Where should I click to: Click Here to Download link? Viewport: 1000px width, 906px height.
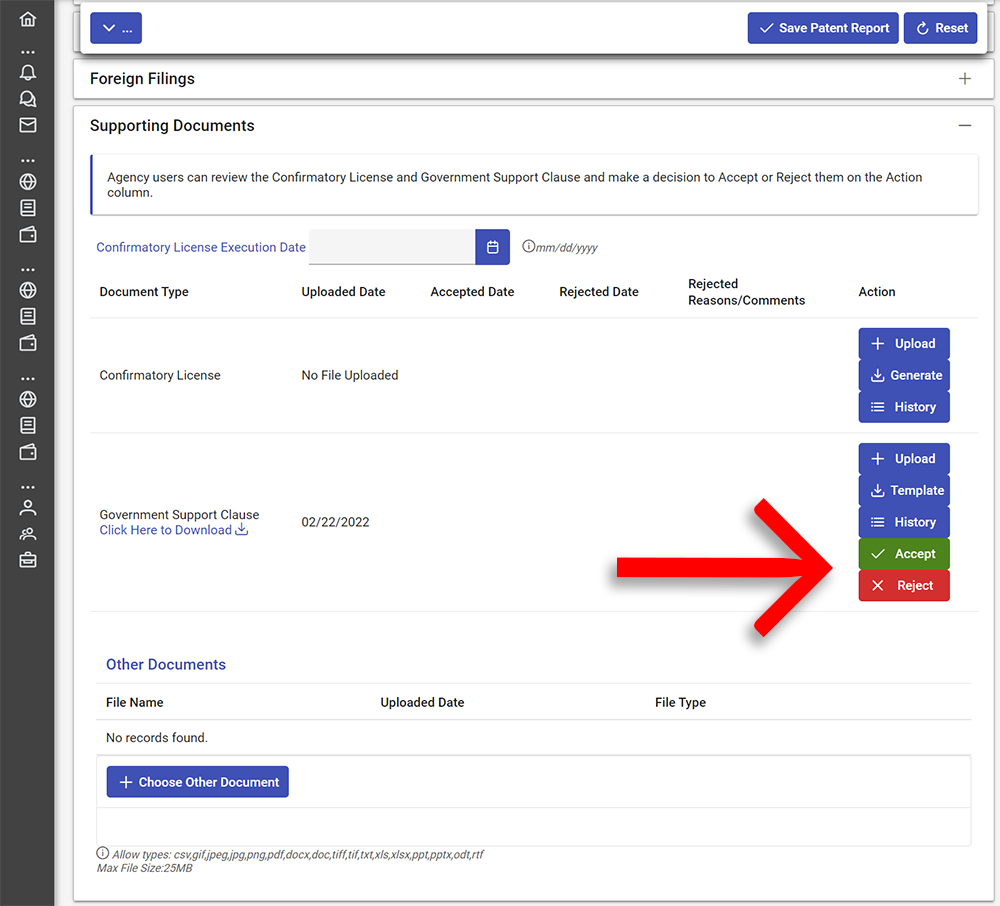coord(173,531)
